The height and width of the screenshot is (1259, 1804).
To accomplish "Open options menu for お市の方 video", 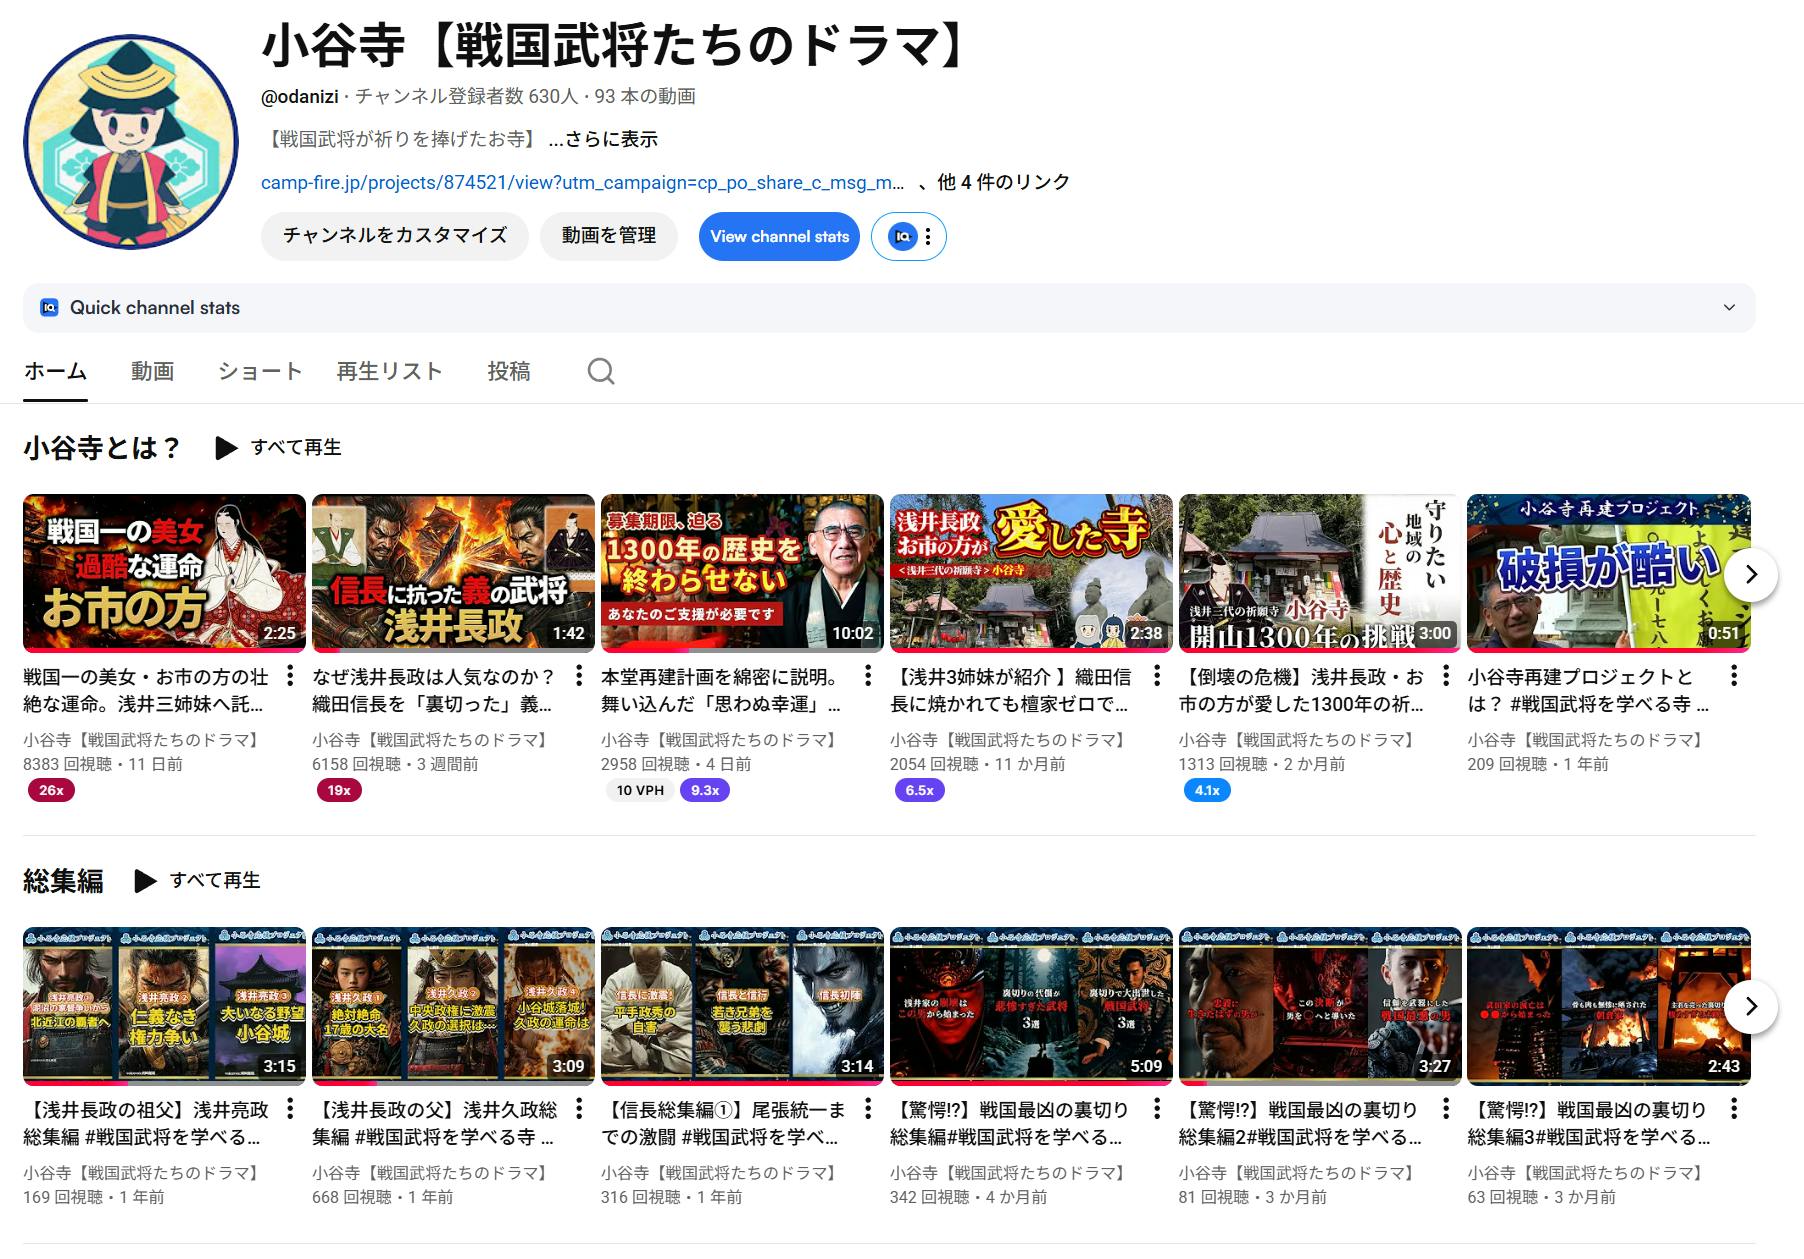I will (x=290, y=676).
